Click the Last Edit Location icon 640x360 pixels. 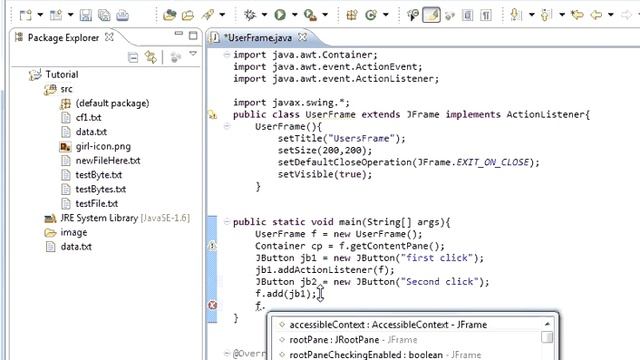(x=577, y=15)
